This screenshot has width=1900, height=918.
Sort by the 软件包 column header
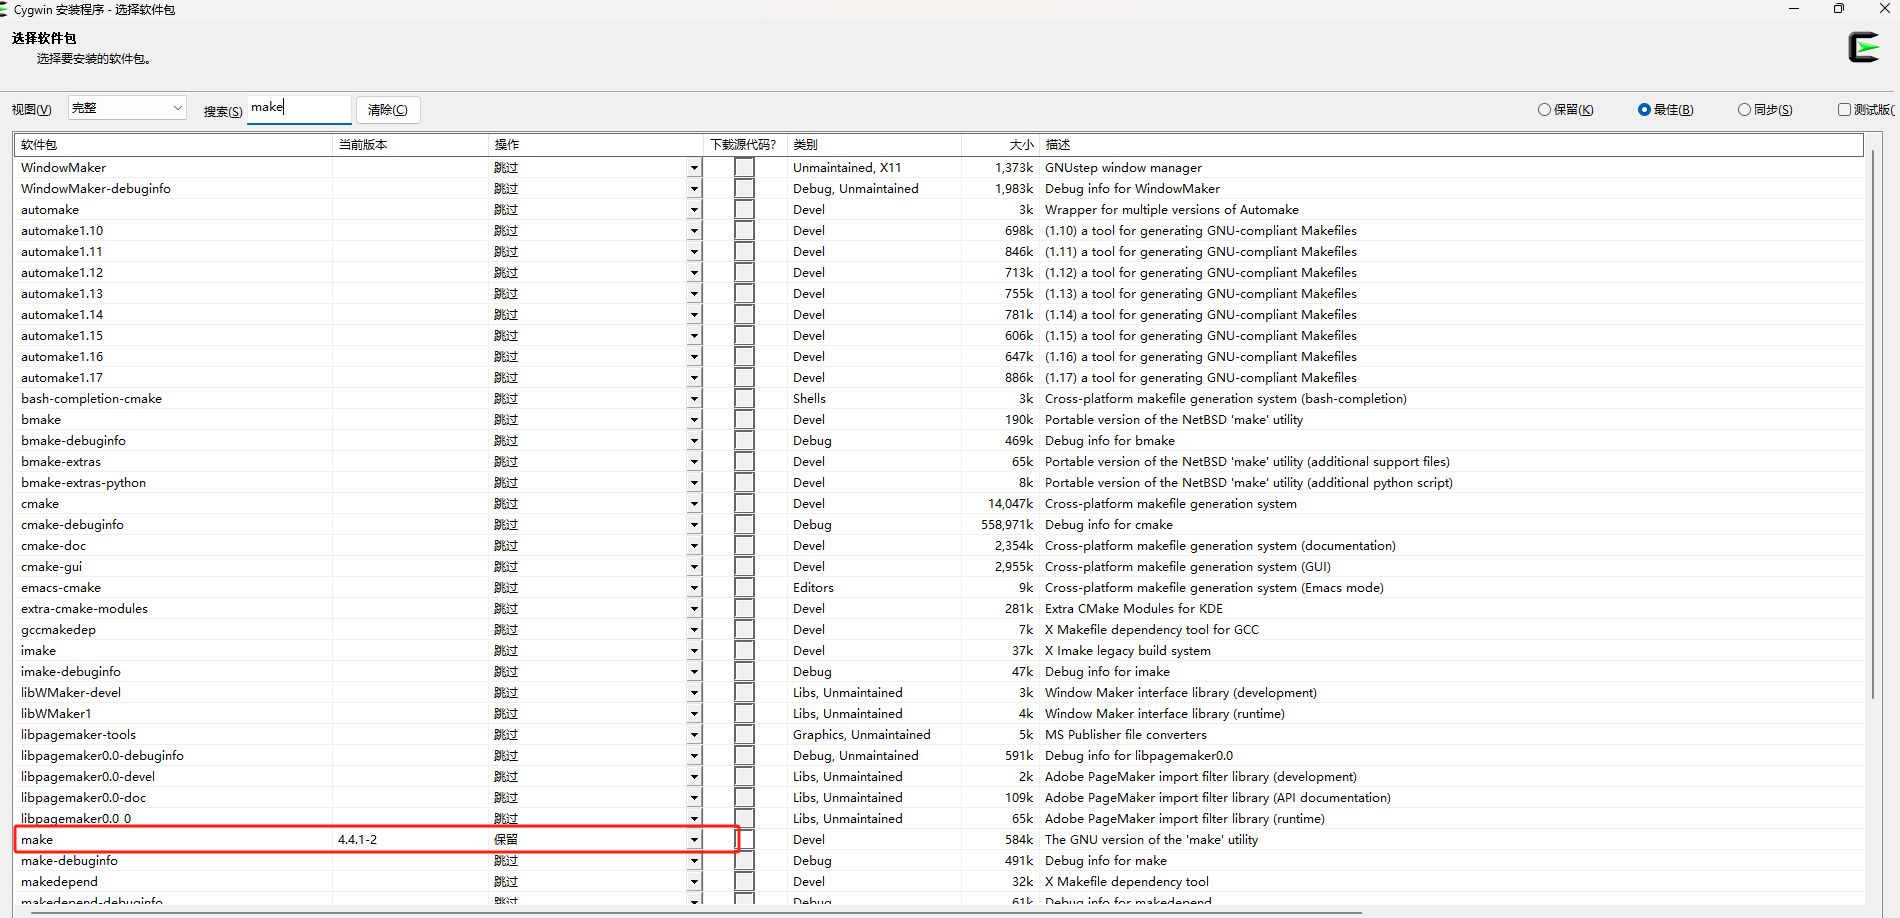tap(174, 145)
